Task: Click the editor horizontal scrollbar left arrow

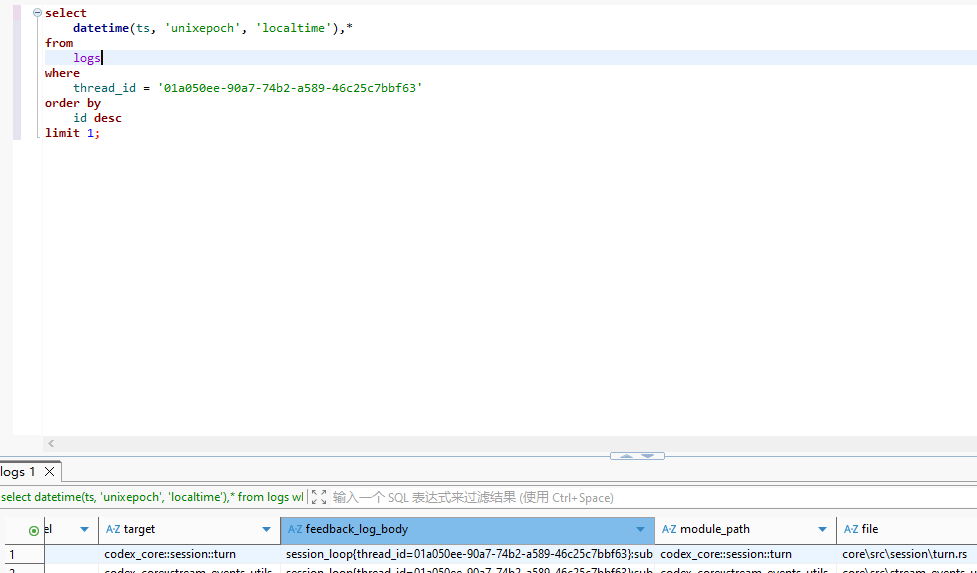Action: tap(51, 443)
